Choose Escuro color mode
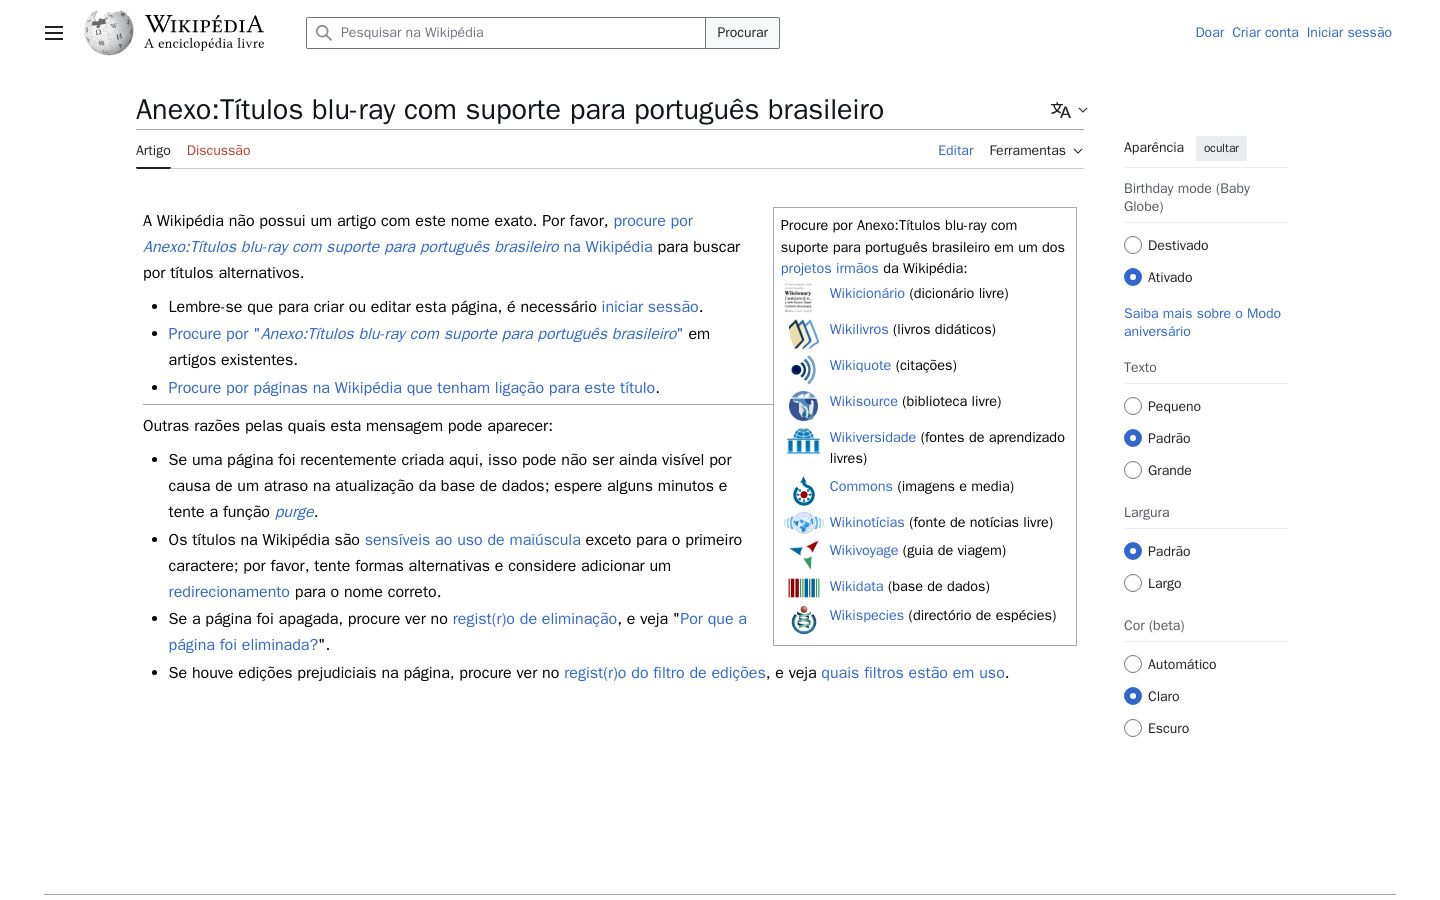The image size is (1440, 900). 1133,728
